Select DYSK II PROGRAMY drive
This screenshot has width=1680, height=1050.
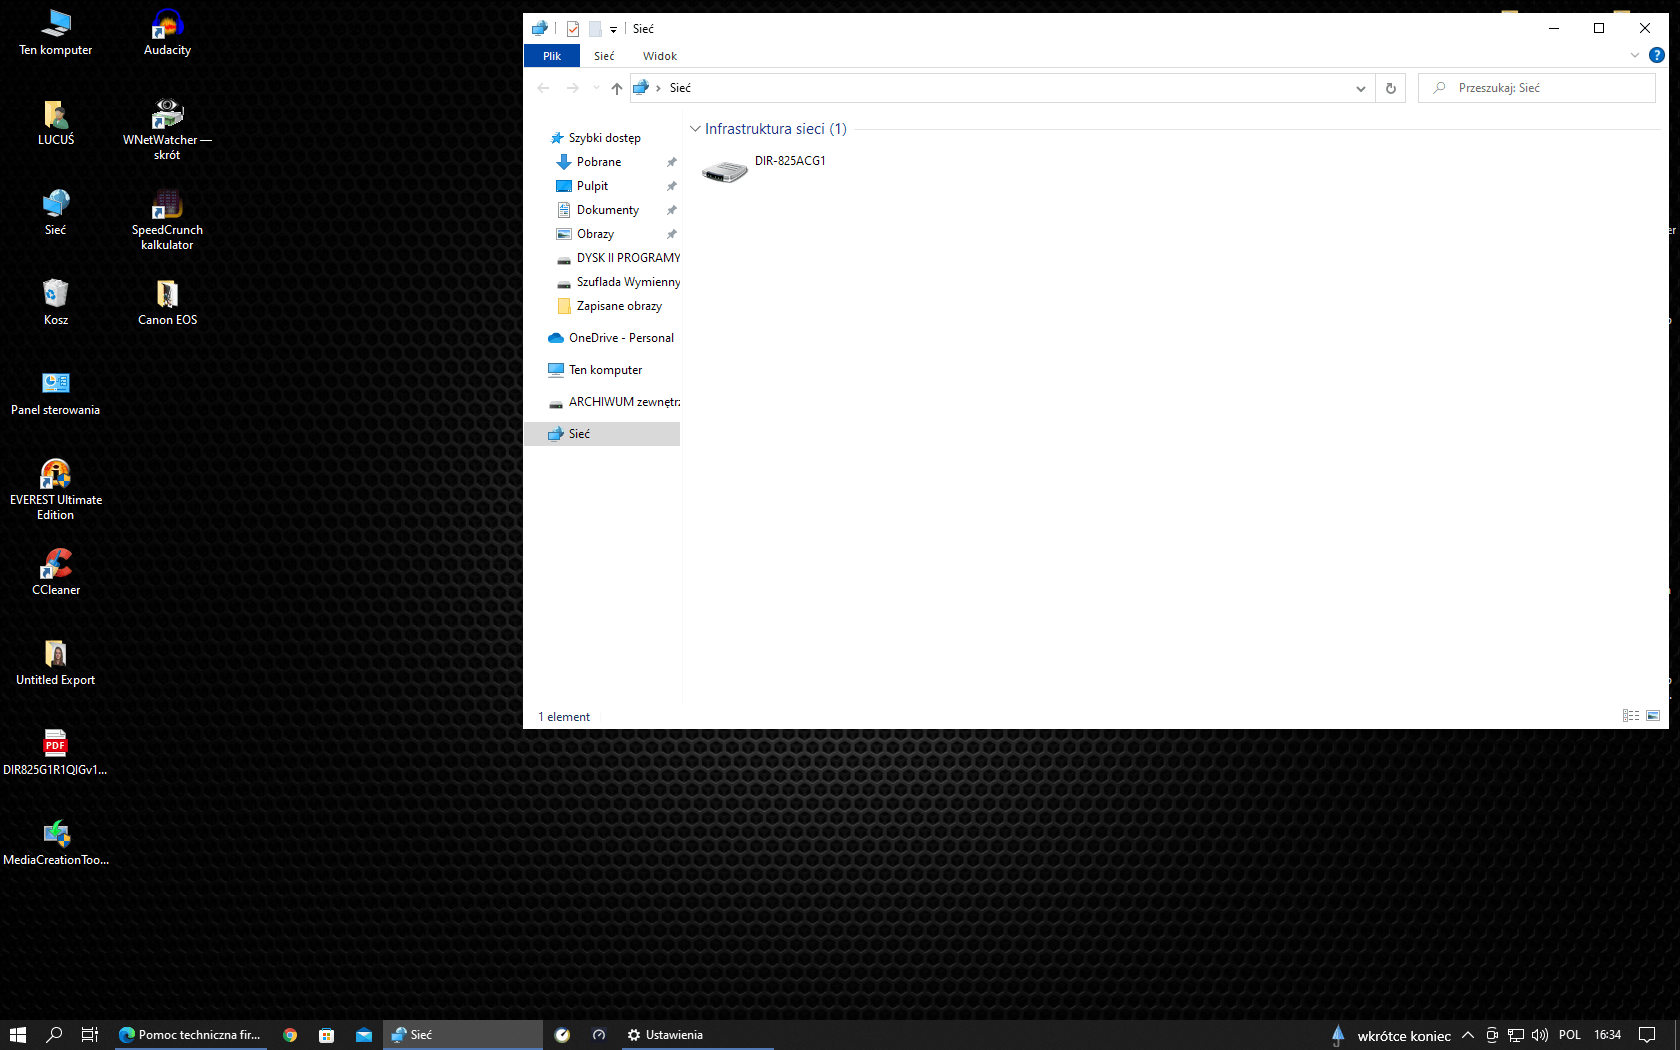click(603, 258)
